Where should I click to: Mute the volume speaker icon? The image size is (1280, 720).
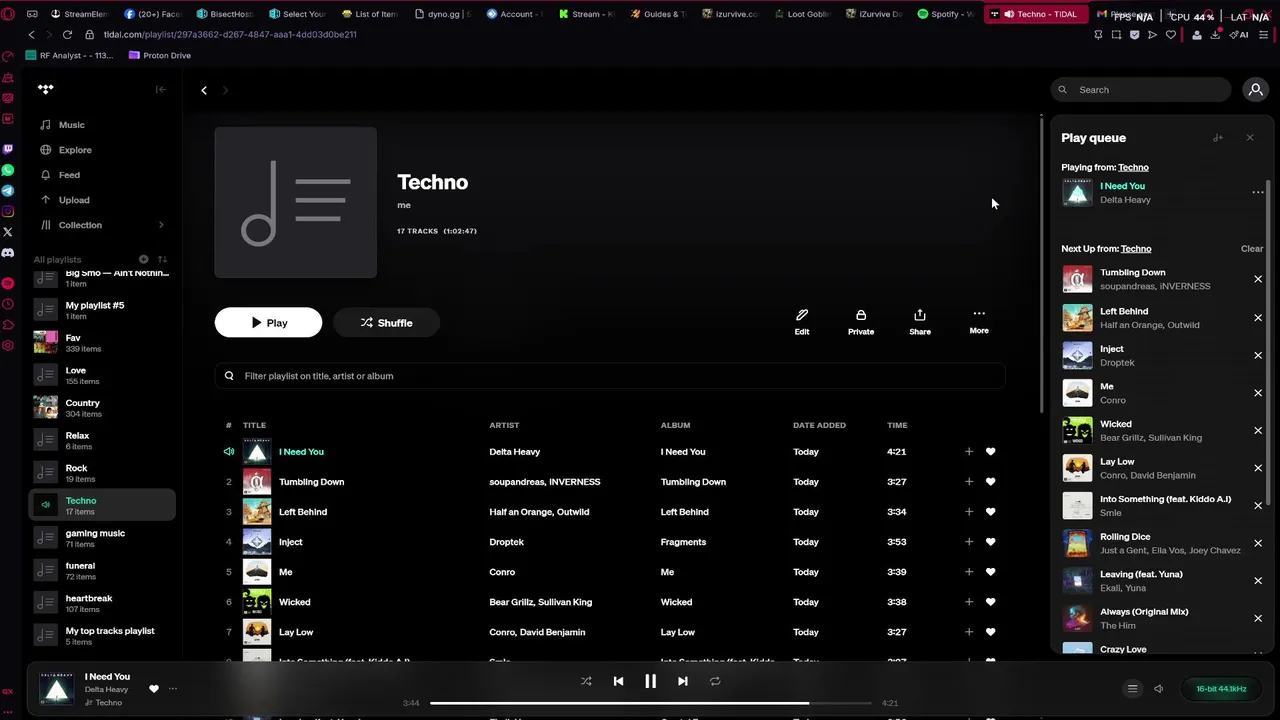point(1159,688)
